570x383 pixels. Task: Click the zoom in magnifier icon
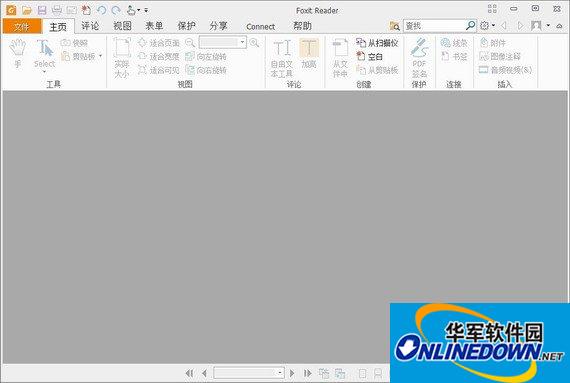254,43
